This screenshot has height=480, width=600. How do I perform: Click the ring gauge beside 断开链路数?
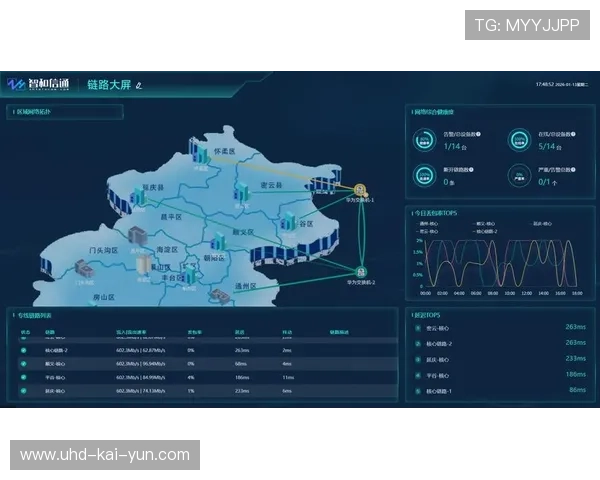[424, 176]
